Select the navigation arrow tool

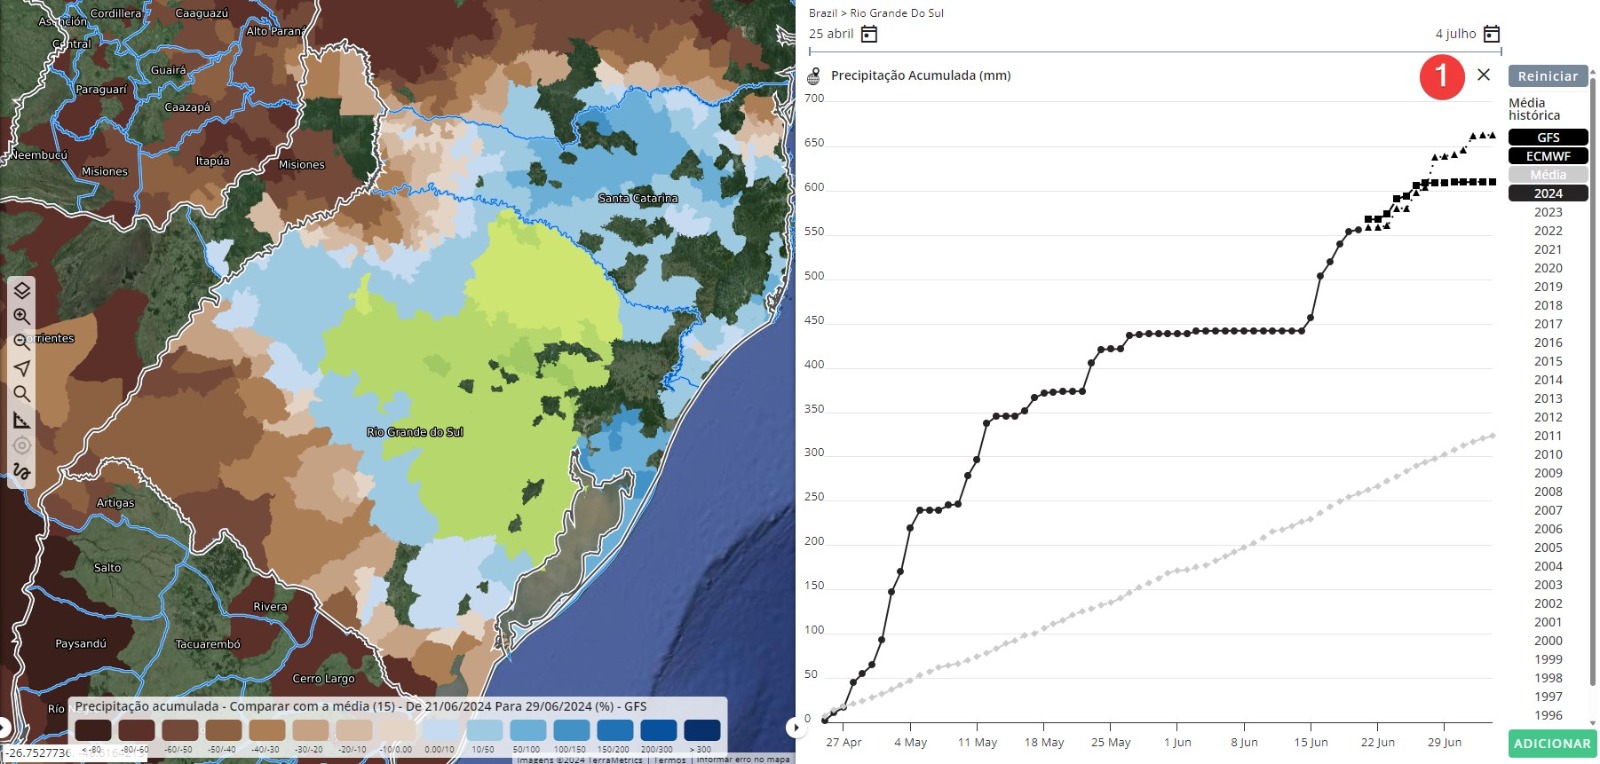point(21,368)
